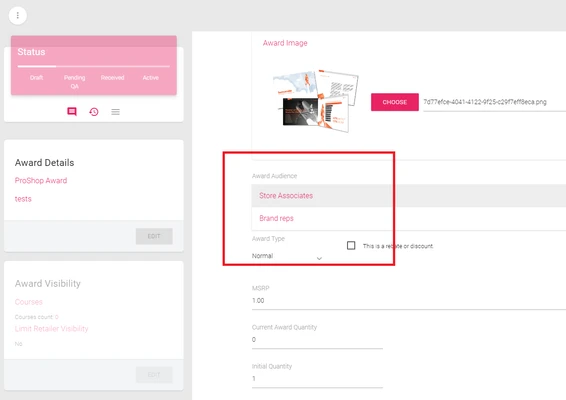The width and height of the screenshot is (566, 400).
Task: Click the image filename field
Action: [x=495, y=102]
